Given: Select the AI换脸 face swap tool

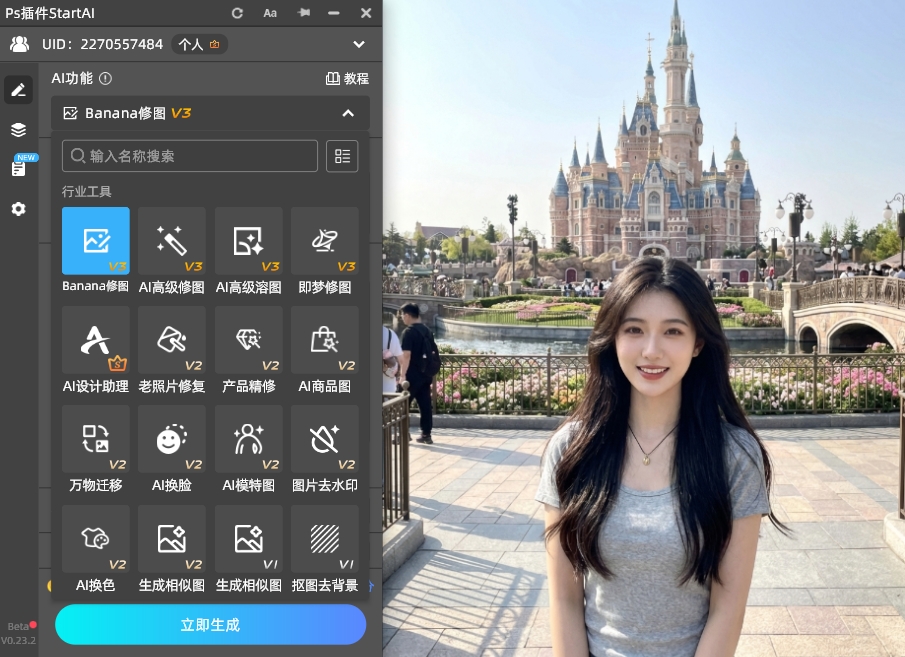Looking at the screenshot, I should pyautogui.click(x=172, y=439).
